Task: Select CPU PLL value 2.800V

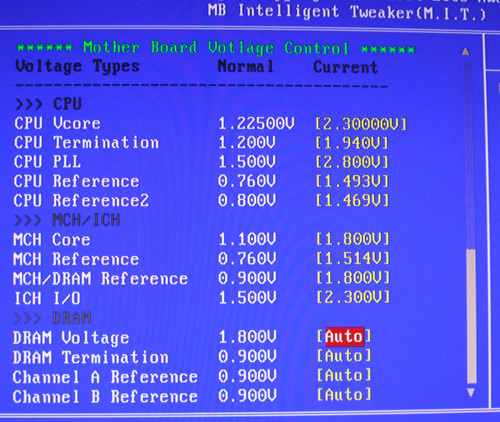Action: 352,162
